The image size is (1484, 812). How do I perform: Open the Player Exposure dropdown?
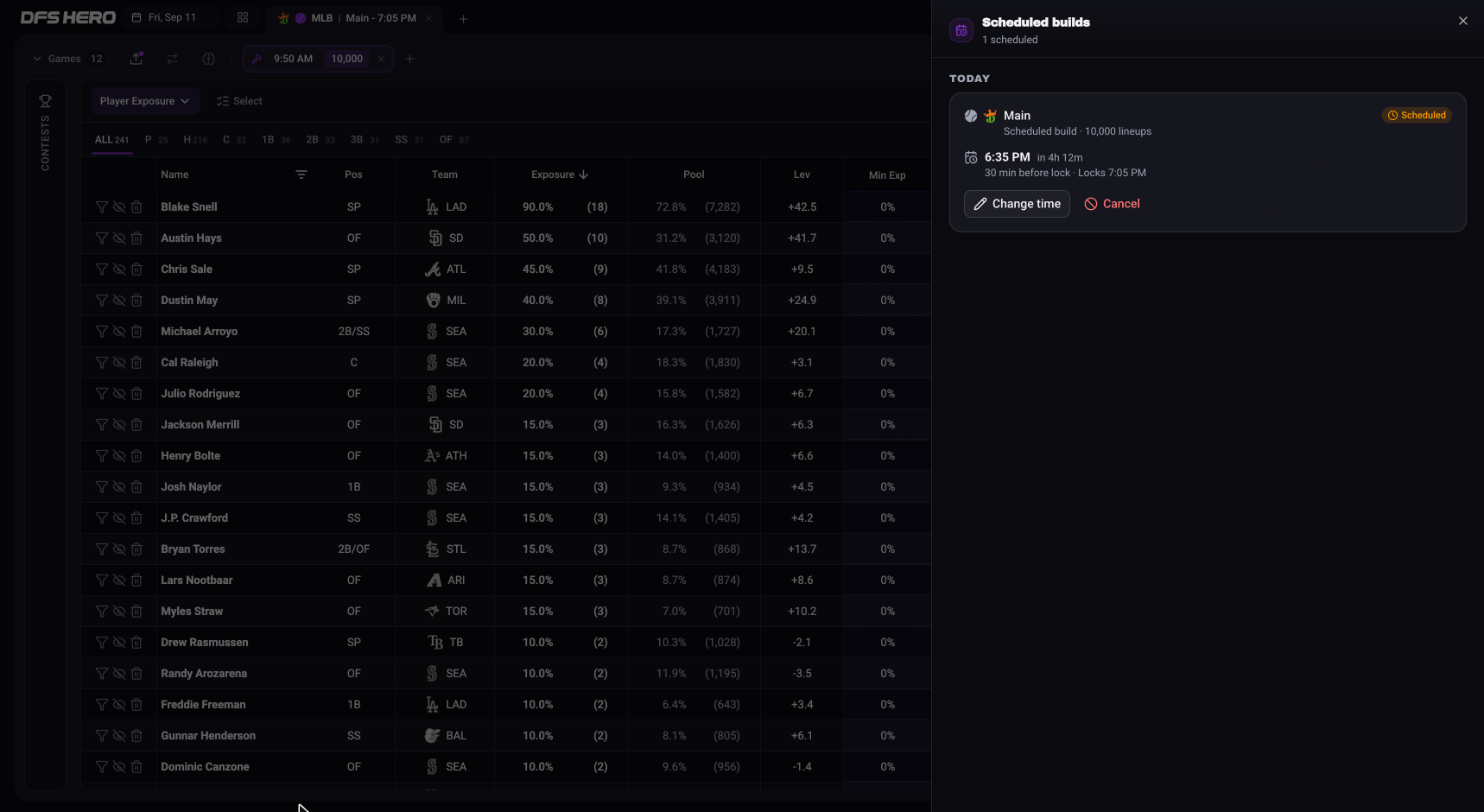pos(145,101)
